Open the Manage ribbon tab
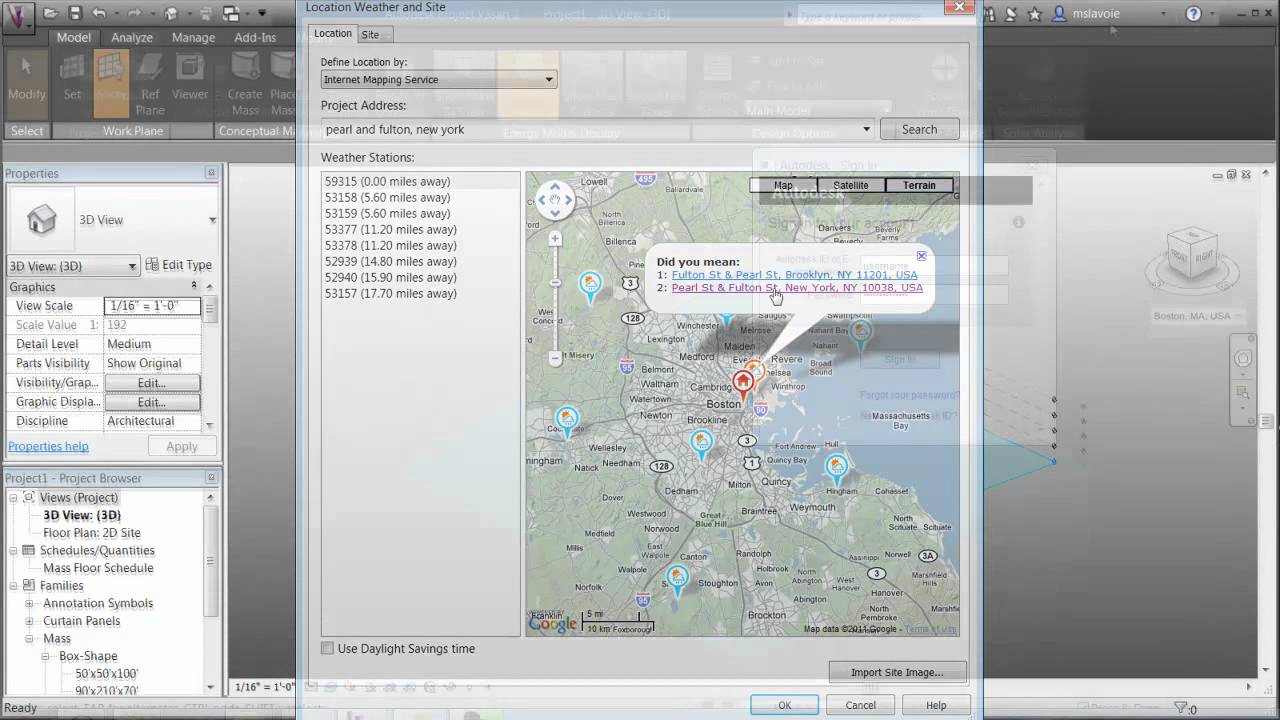The image size is (1280, 720). (x=193, y=37)
